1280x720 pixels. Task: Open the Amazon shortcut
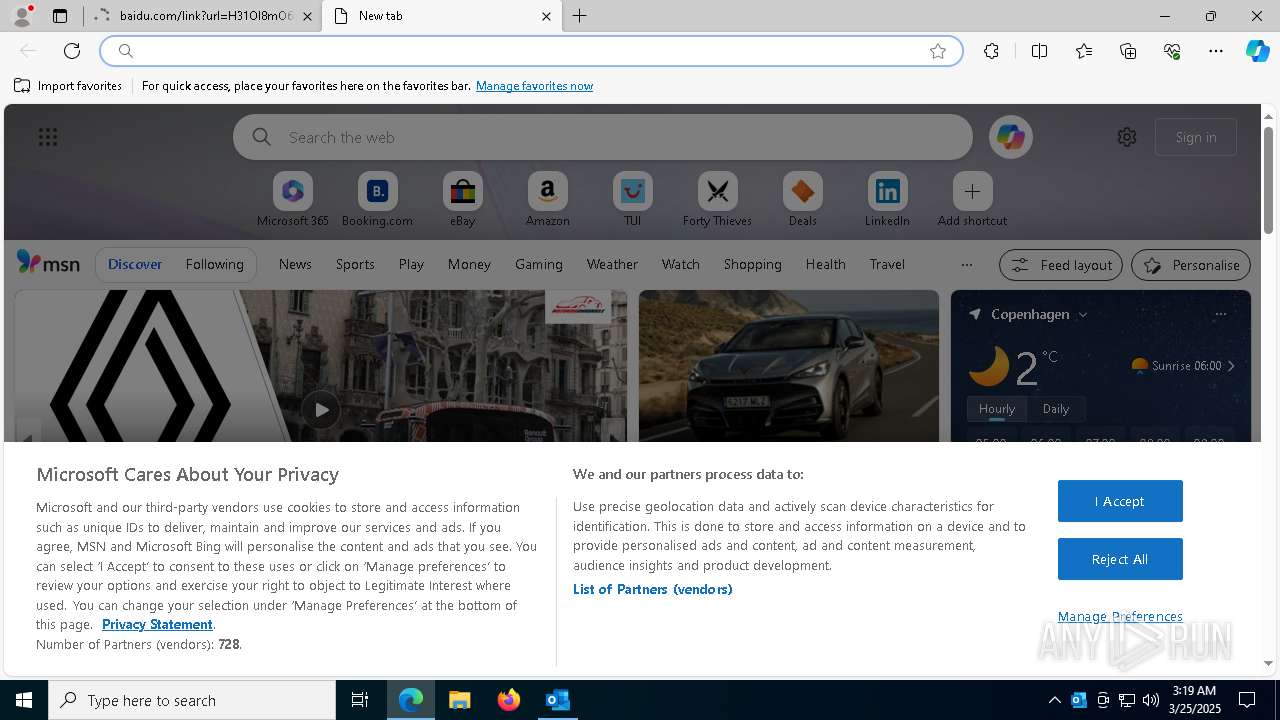(x=547, y=200)
